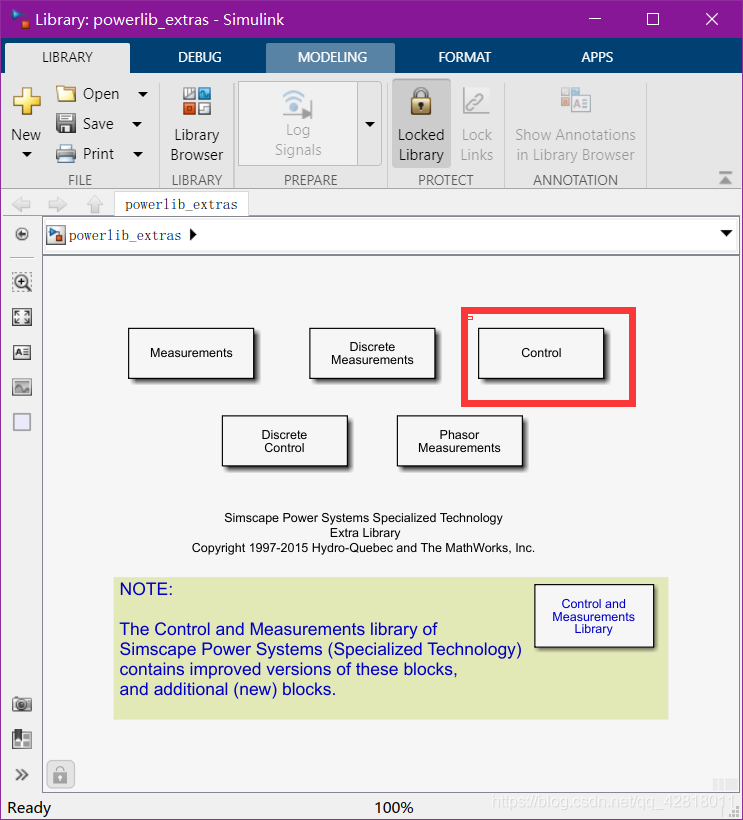Switch to the LIBRARY tab

67,57
